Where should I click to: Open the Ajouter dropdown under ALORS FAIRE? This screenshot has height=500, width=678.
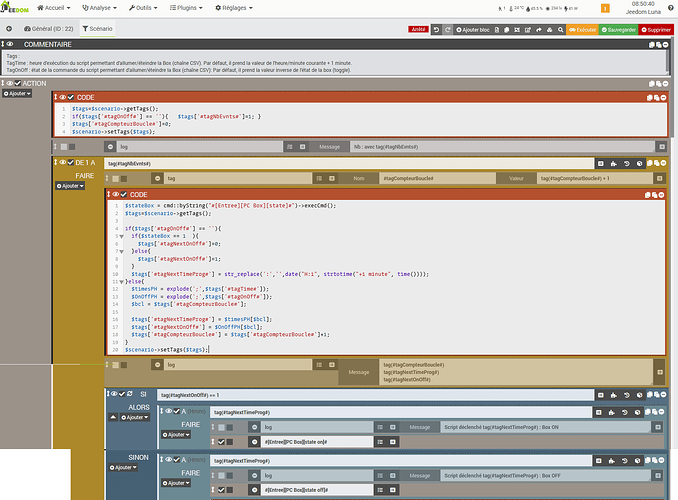pyautogui.click(x=176, y=435)
